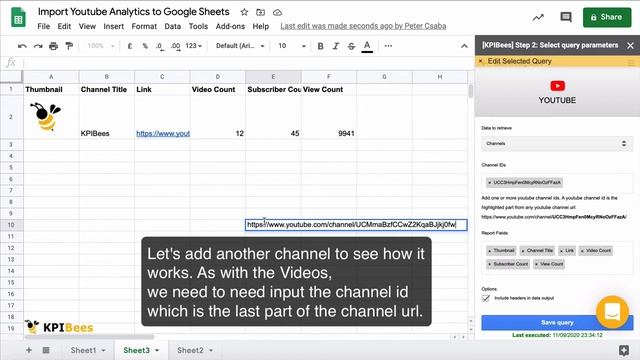Switch to the Sheet1 tab

(83, 350)
